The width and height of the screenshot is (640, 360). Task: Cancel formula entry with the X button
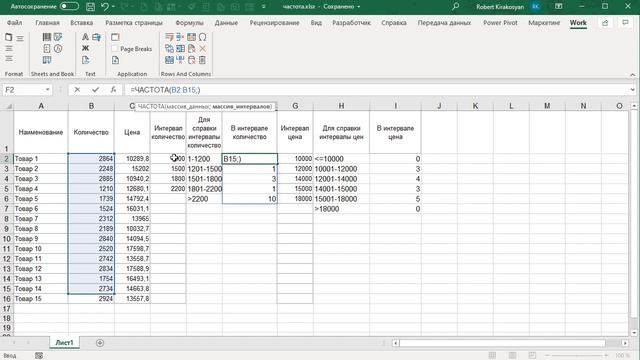tap(77, 90)
